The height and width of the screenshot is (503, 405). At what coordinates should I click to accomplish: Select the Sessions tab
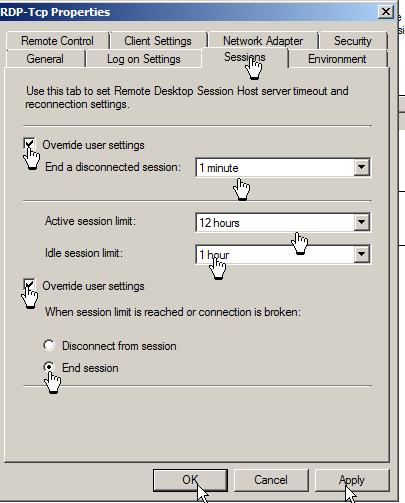(245, 57)
